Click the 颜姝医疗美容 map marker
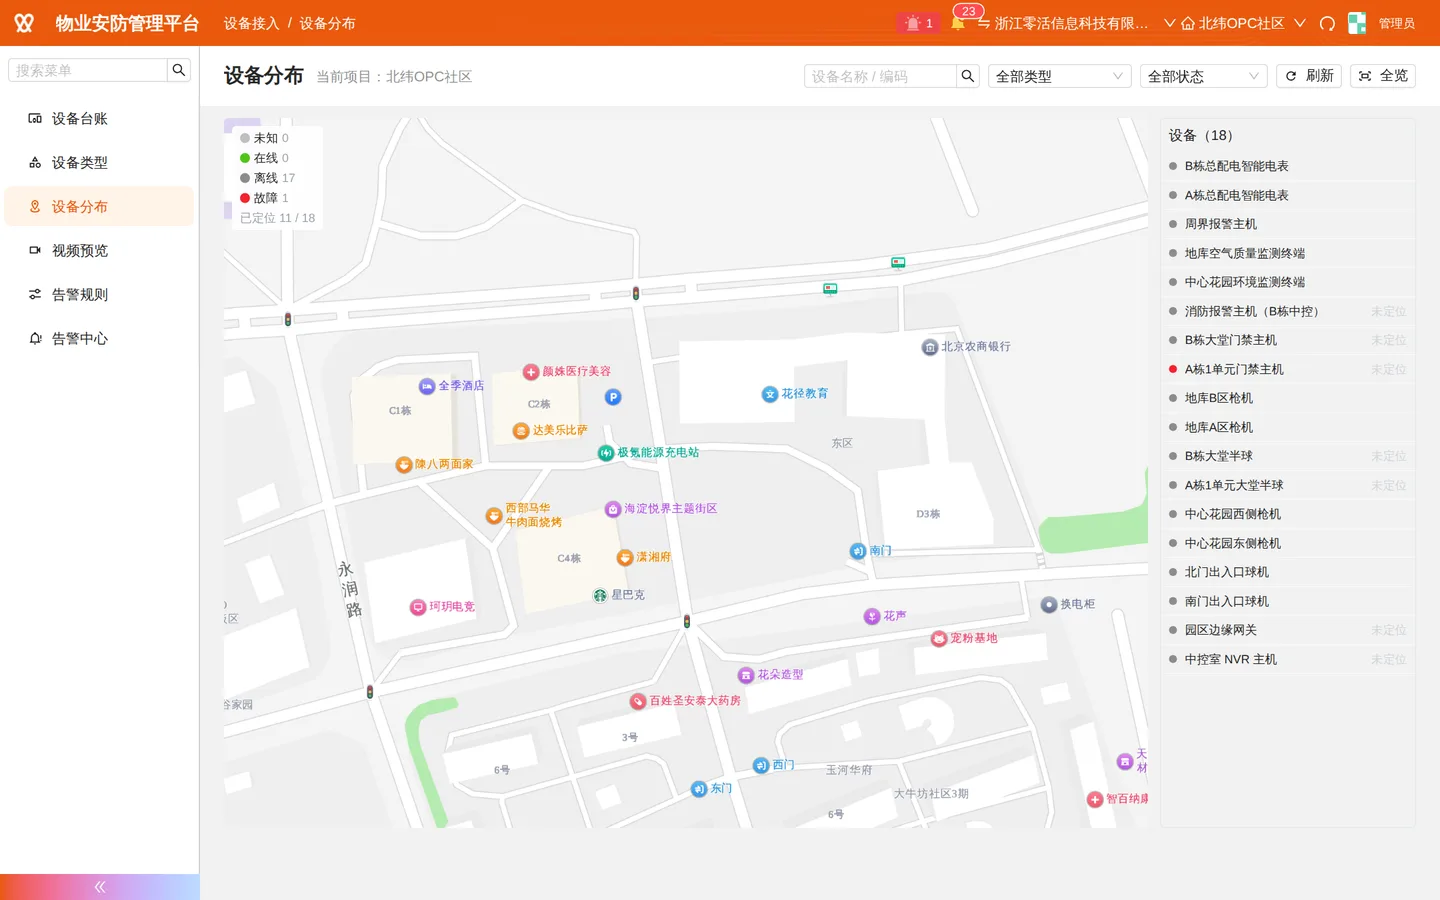The width and height of the screenshot is (1440, 900). coord(531,372)
